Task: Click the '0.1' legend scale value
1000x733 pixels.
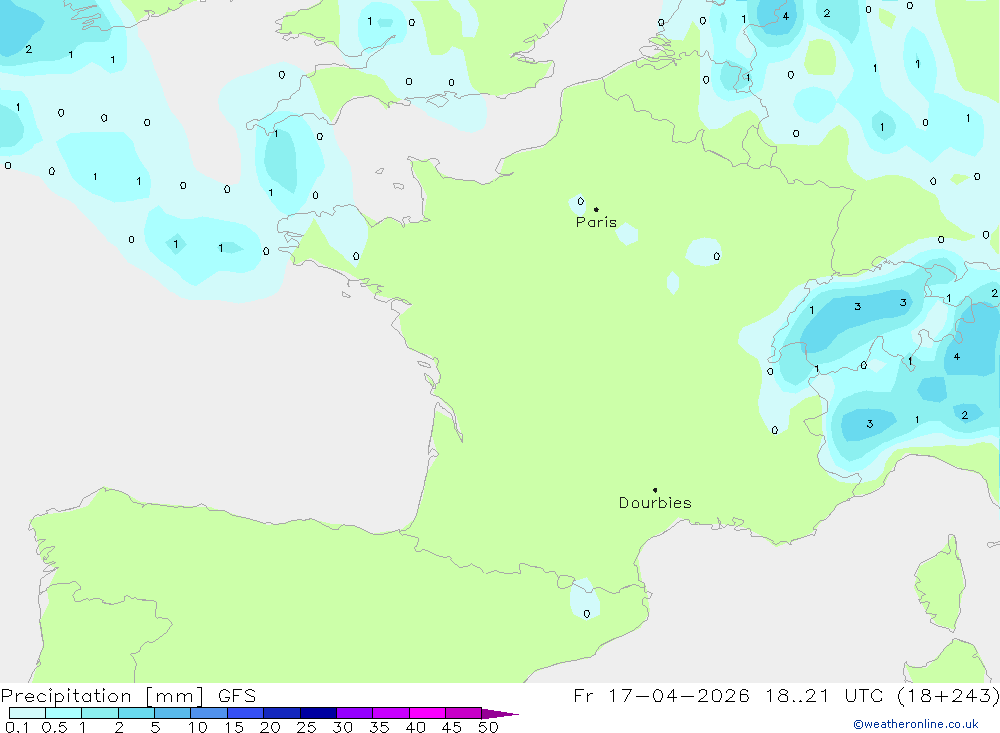Action: click(17, 727)
